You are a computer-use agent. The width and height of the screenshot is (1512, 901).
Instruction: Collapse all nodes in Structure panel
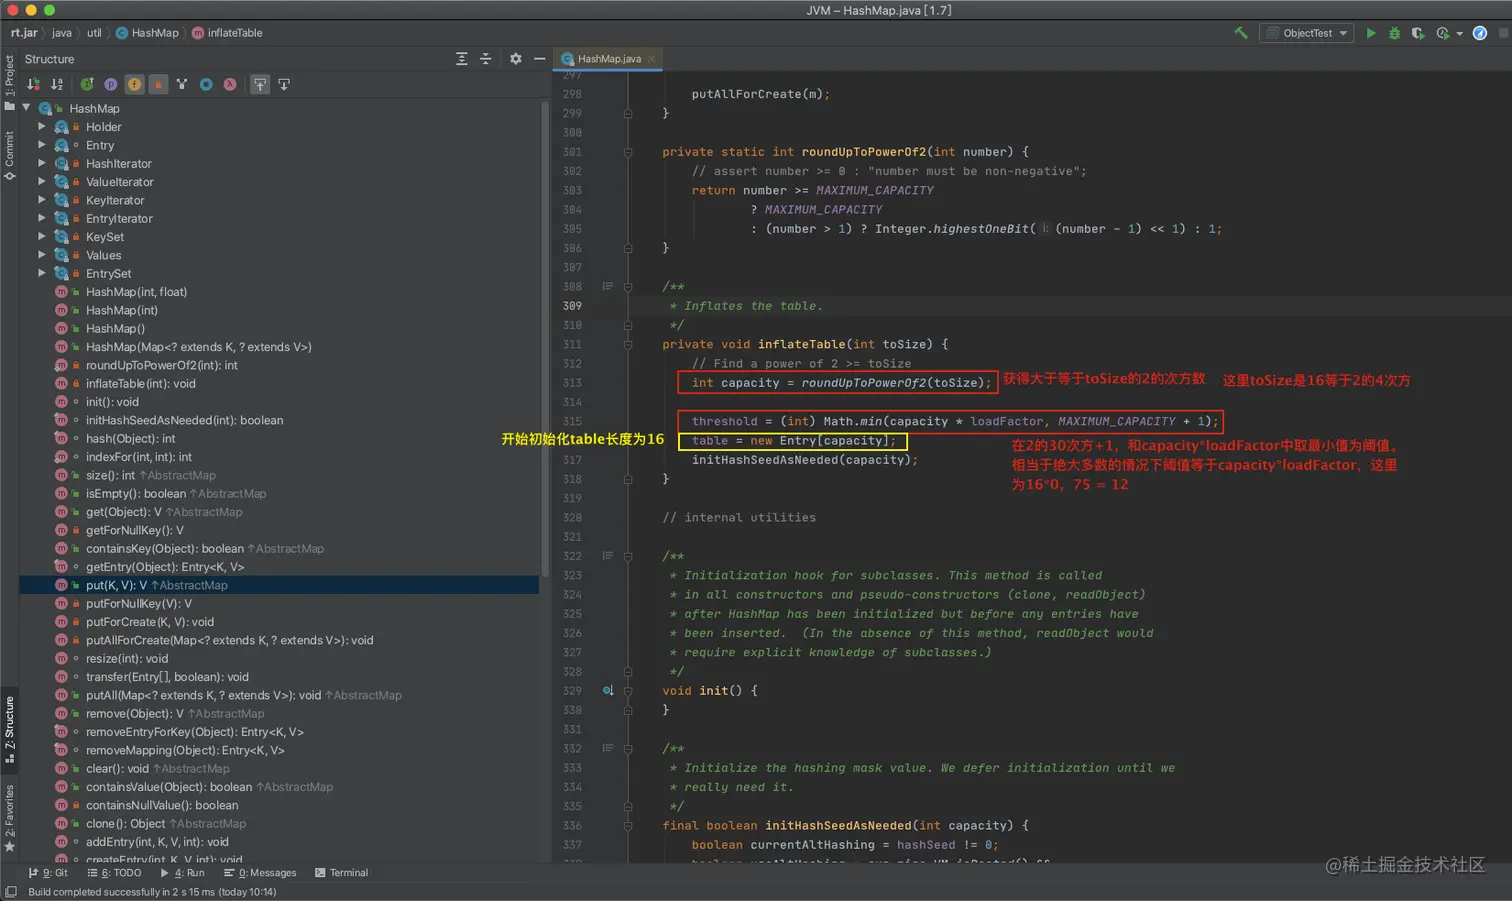(x=486, y=59)
